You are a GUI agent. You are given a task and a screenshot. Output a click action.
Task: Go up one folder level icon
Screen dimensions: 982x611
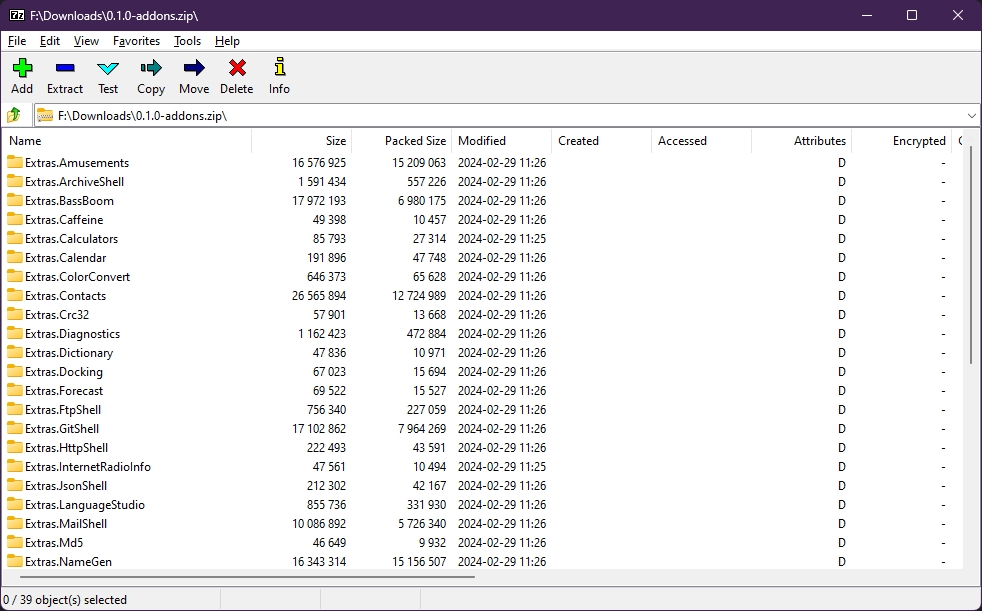click(14, 115)
